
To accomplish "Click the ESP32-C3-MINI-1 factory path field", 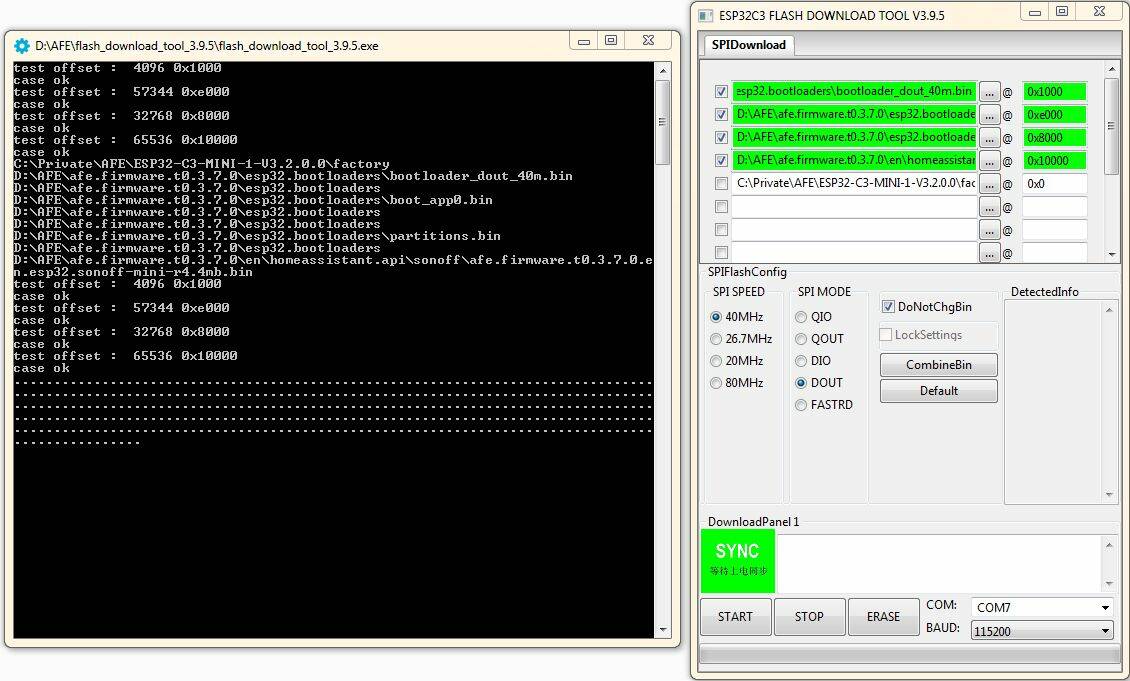I will tap(855, 184).
